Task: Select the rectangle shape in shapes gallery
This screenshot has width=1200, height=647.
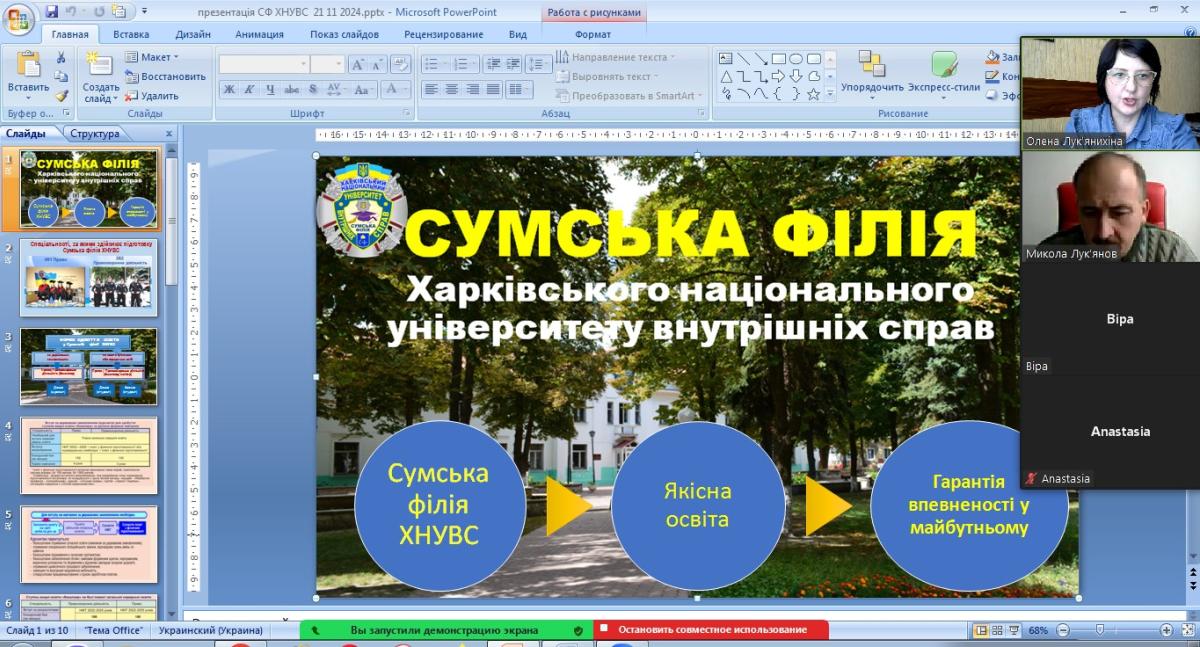Action: [778, 58]
